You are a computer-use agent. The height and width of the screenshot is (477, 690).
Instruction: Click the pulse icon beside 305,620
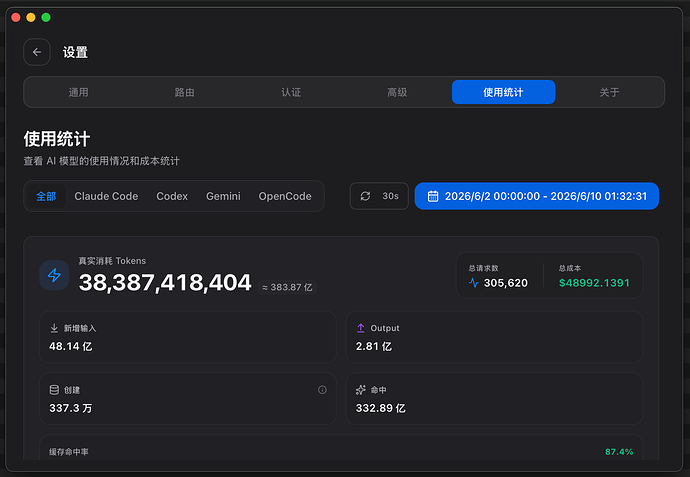pyautogui.click(x=473, y=283)
